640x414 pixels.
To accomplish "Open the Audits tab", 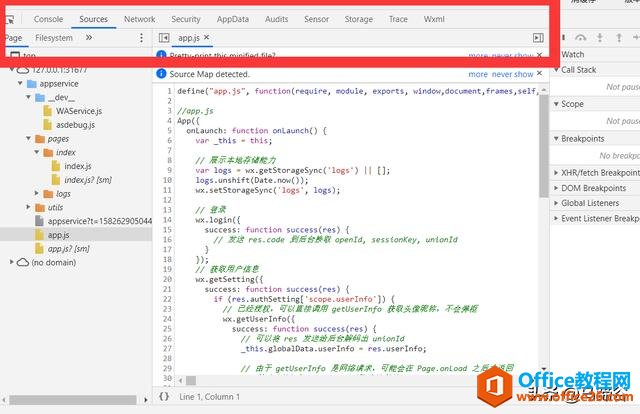I will tap(276, 19).
